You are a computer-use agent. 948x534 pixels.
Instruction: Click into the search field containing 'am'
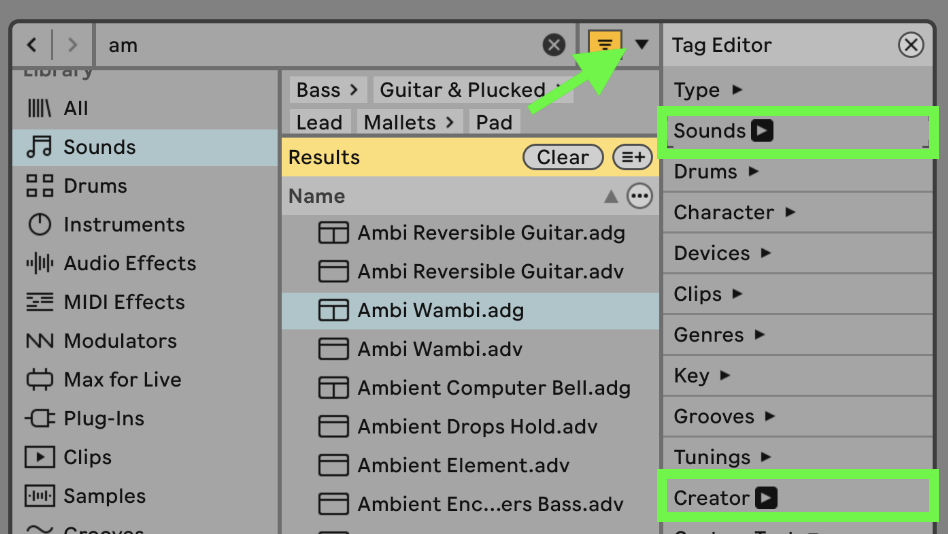[x=320, y=45]
